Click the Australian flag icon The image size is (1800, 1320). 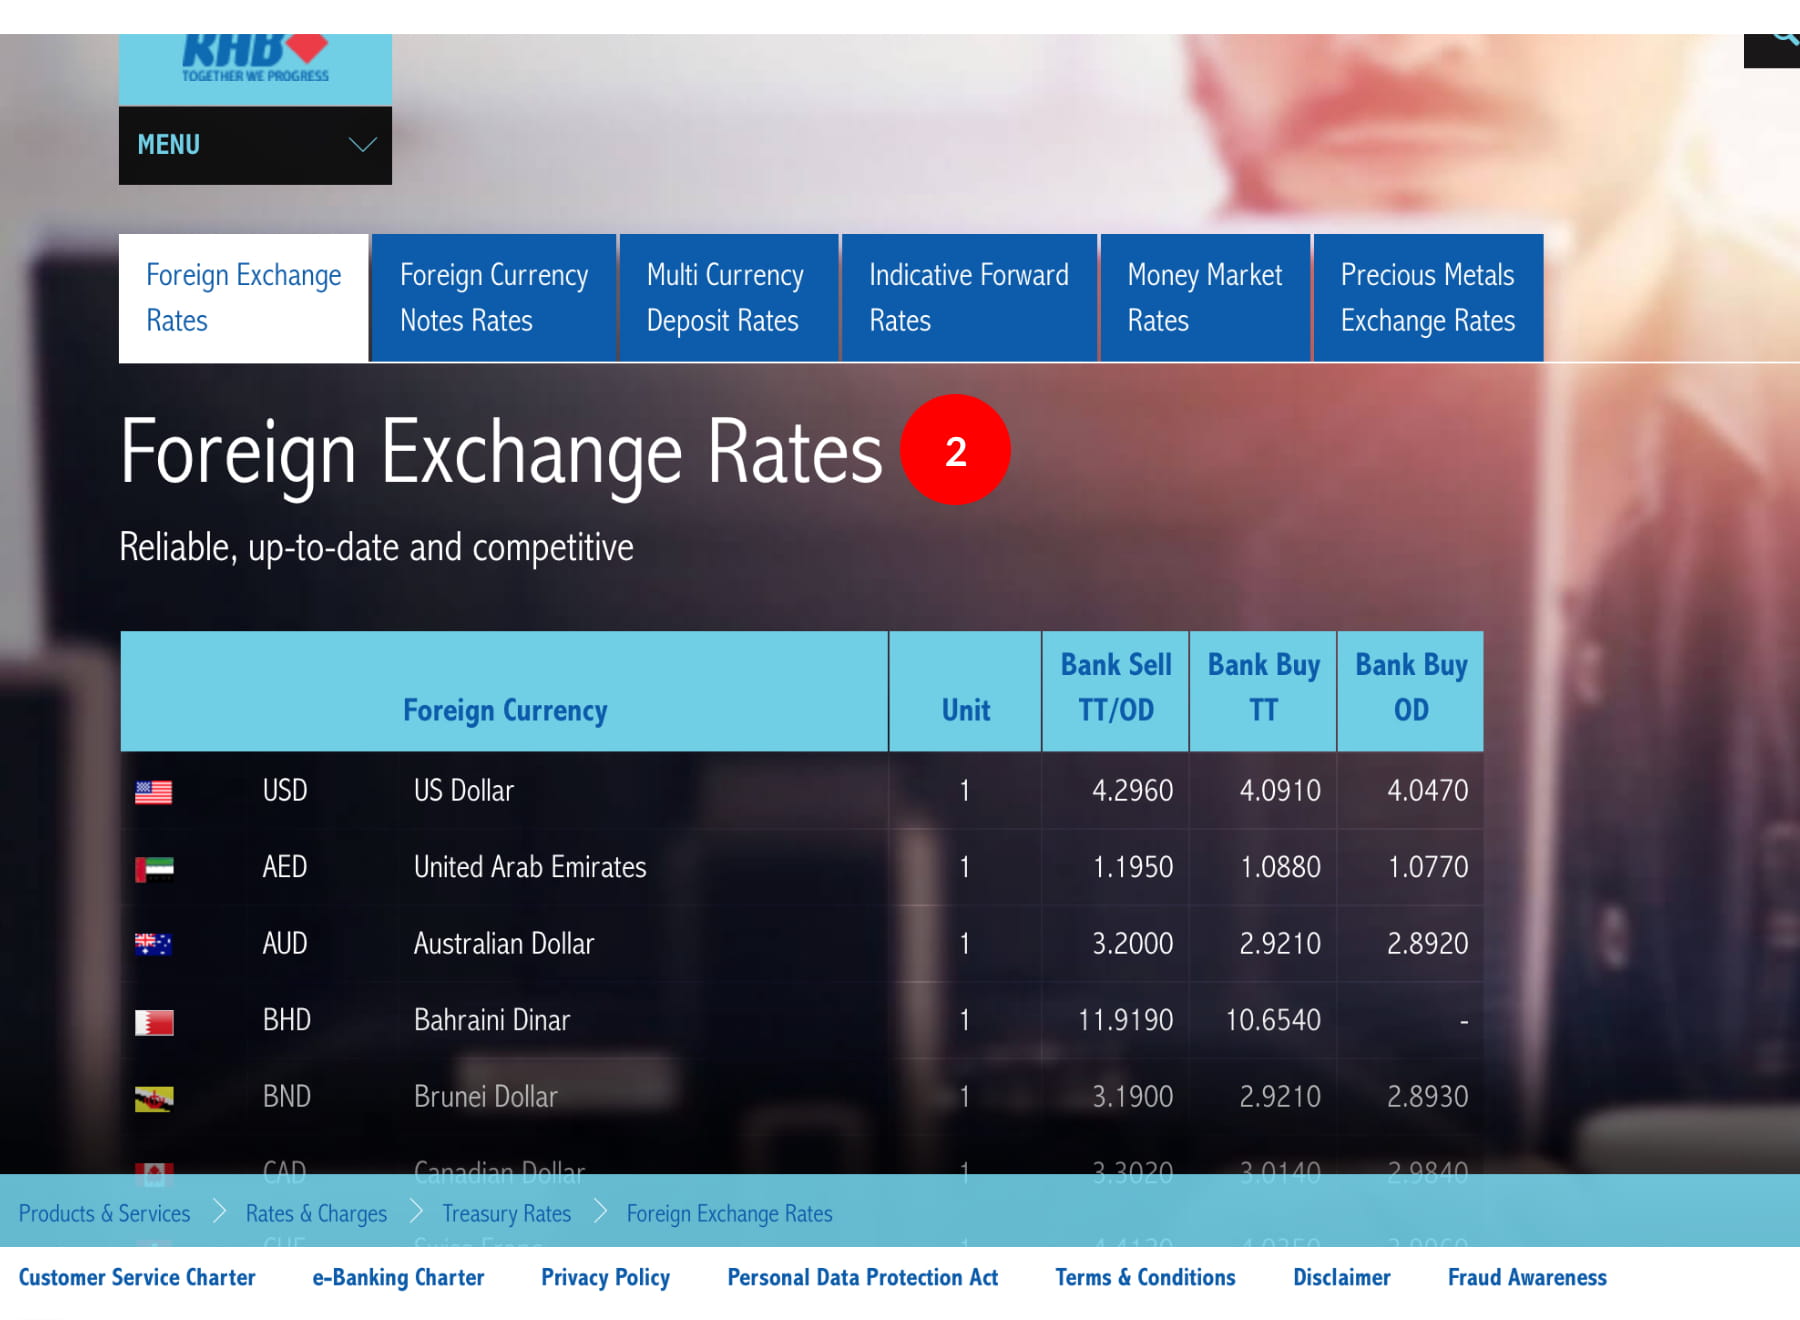(x=154, y=944)
